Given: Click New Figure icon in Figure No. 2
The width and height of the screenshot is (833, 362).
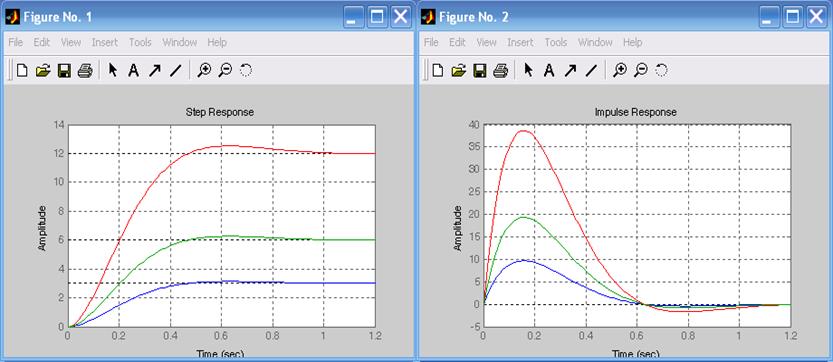Looking at the screenshot, I should 438,70.
